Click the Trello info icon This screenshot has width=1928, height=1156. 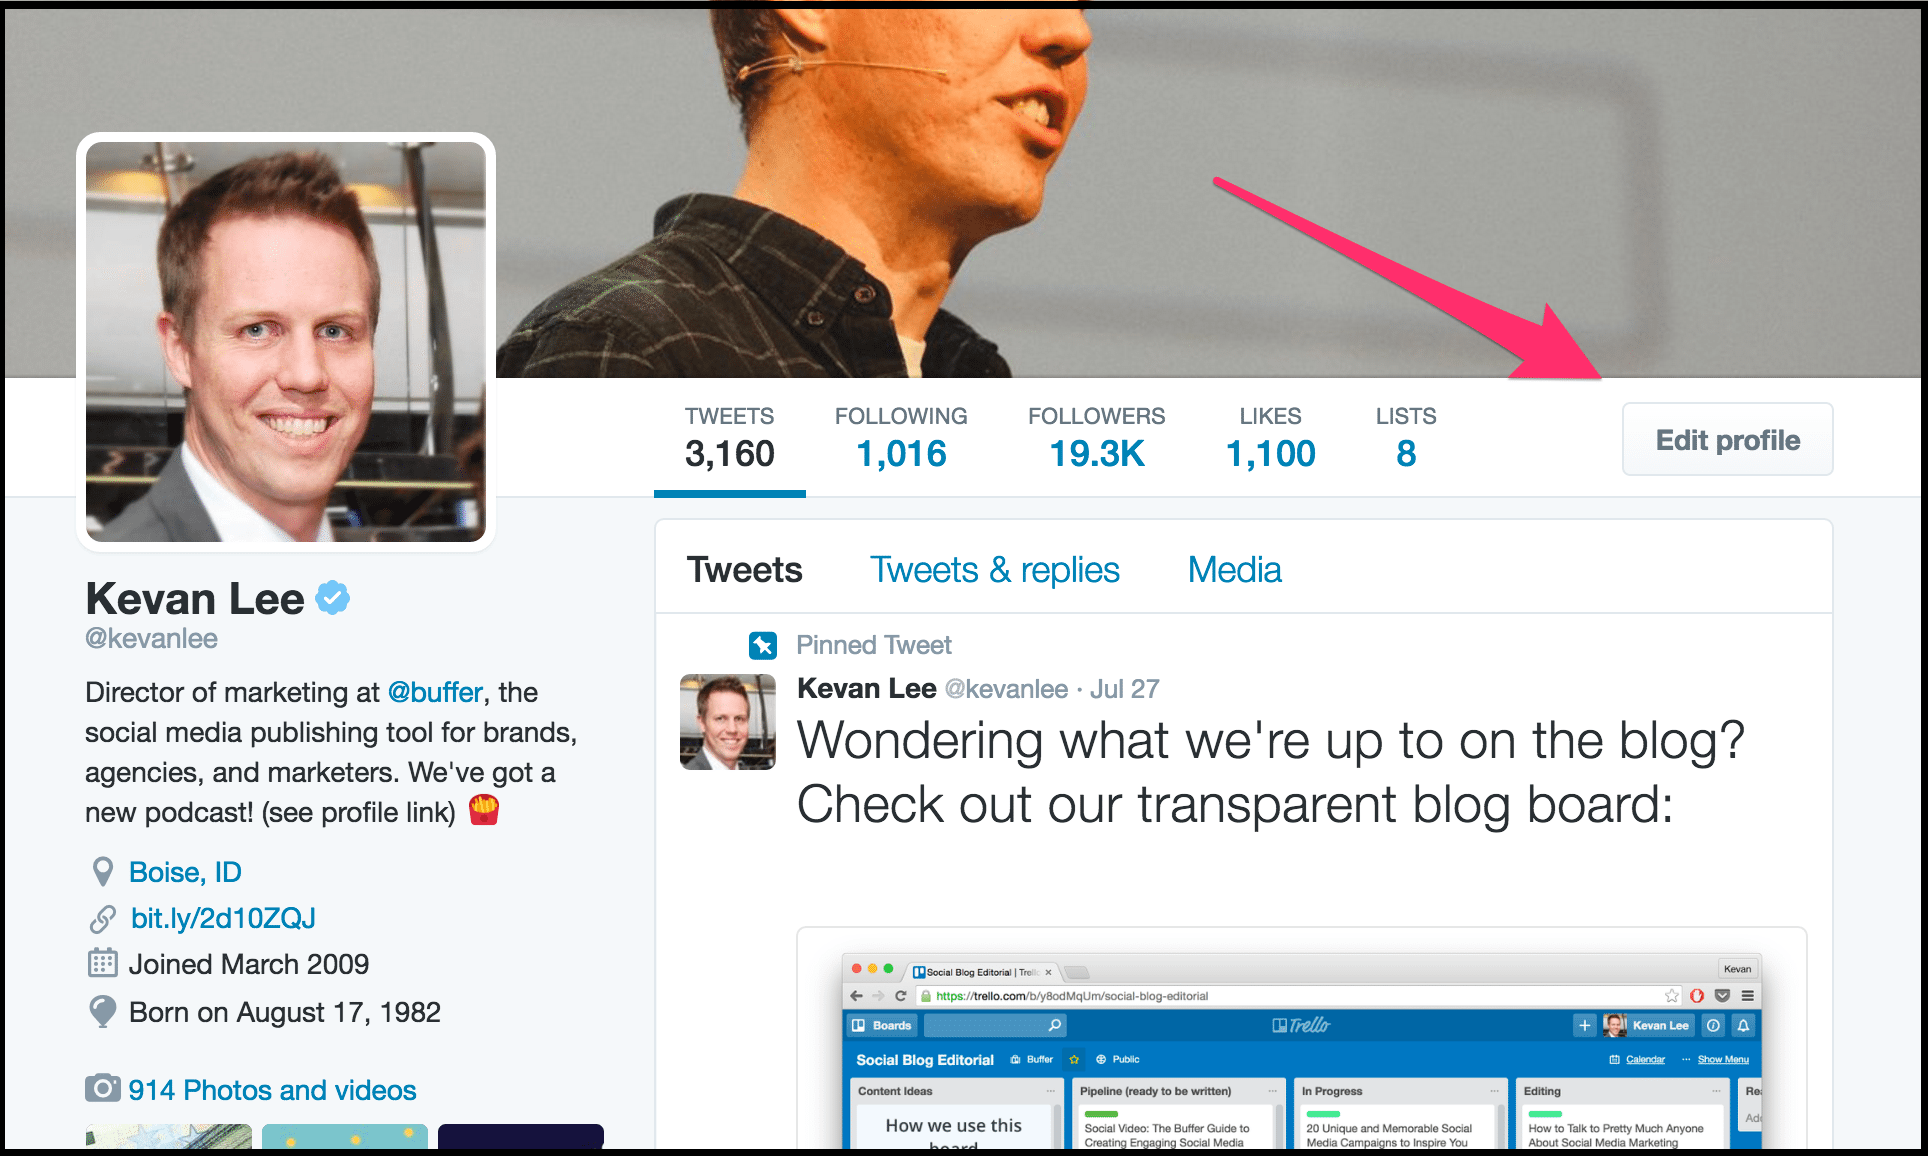[1713, 1025]
